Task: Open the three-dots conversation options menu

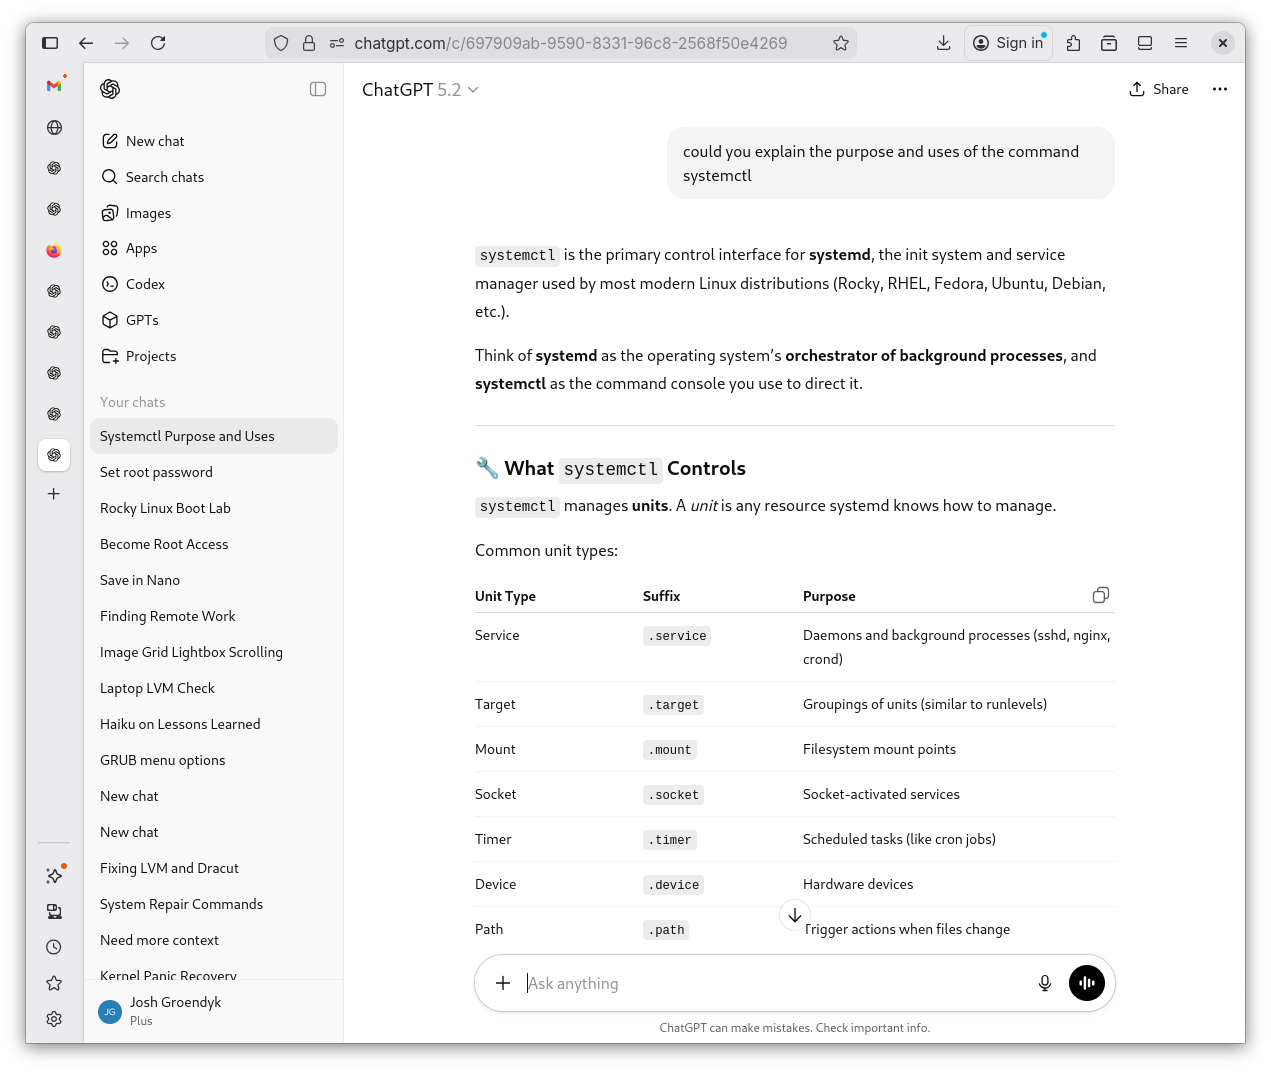Action: point(1219,89)
